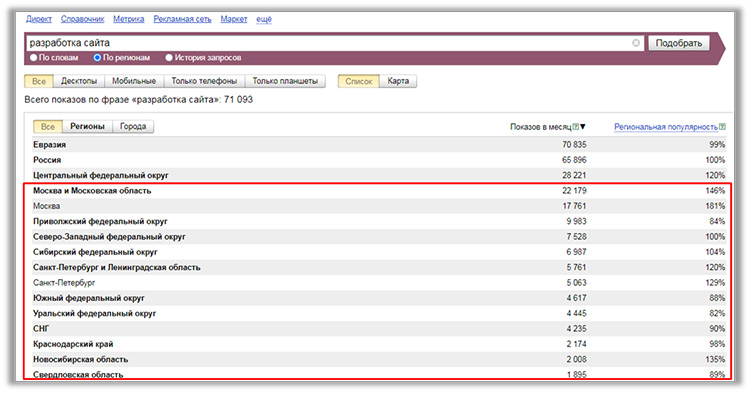Viewport: 750px width, 393px height.
Task: Select the По регионам radio button
Action: coord(97,57)
